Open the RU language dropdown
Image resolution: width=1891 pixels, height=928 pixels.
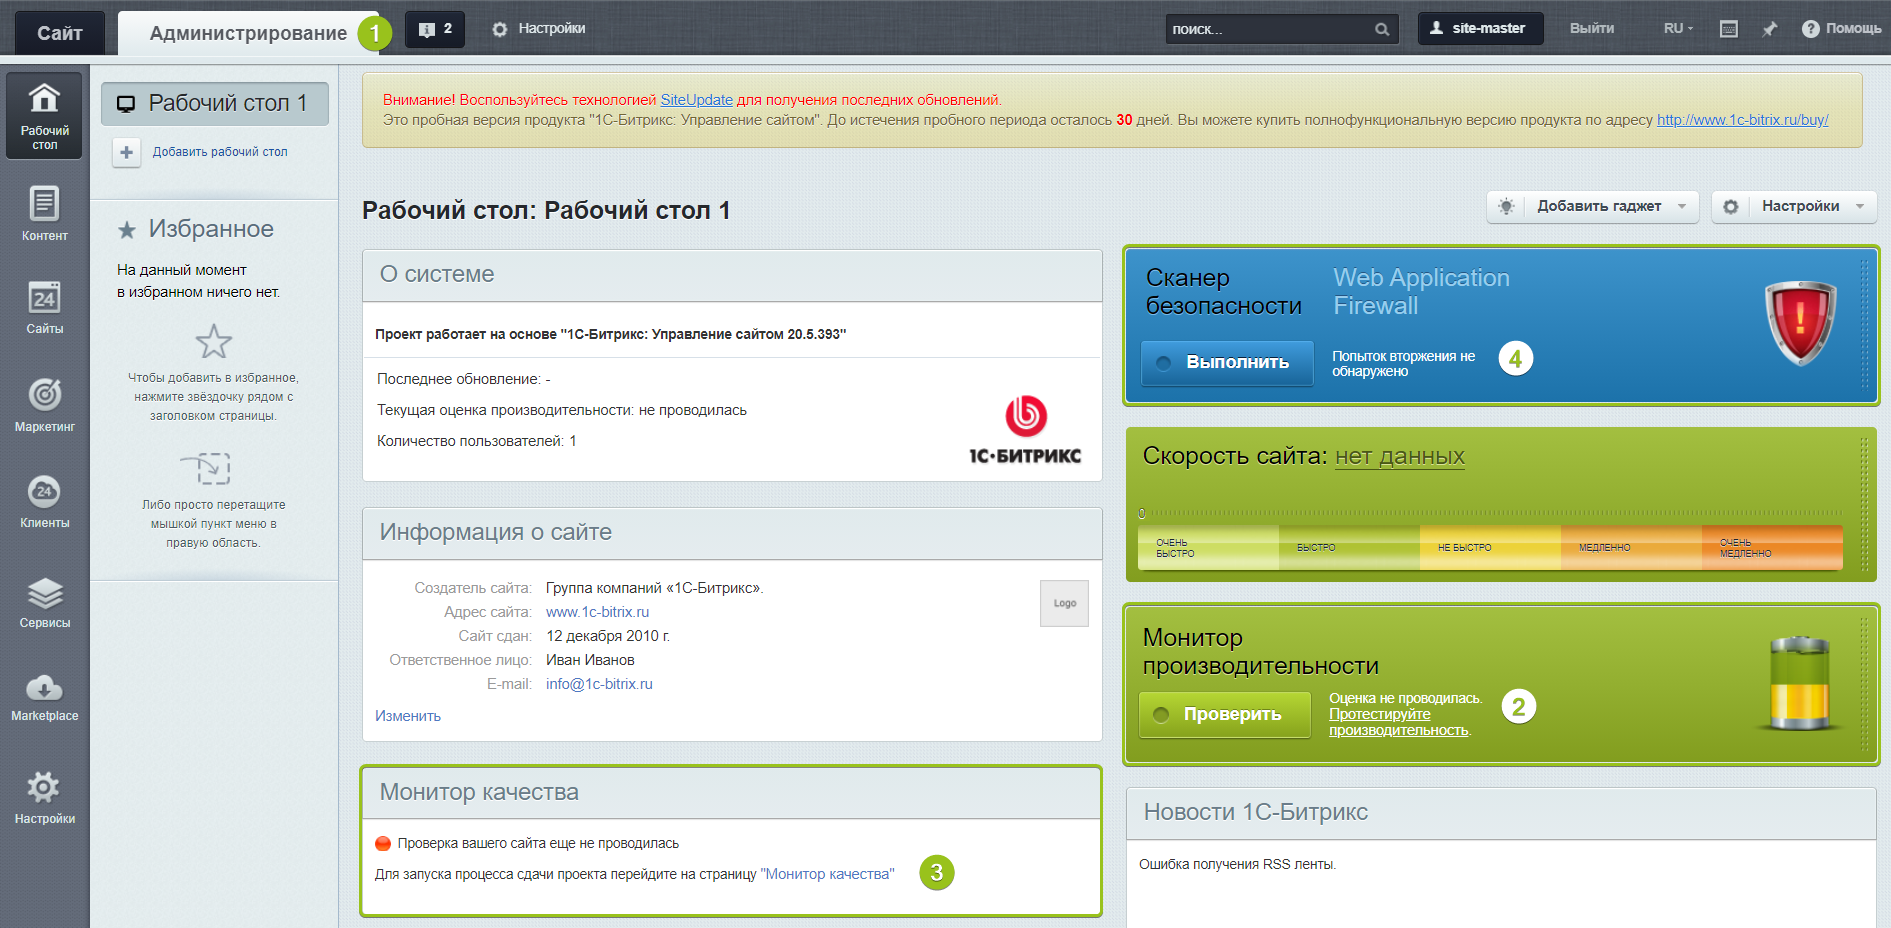pos(1678,29)
